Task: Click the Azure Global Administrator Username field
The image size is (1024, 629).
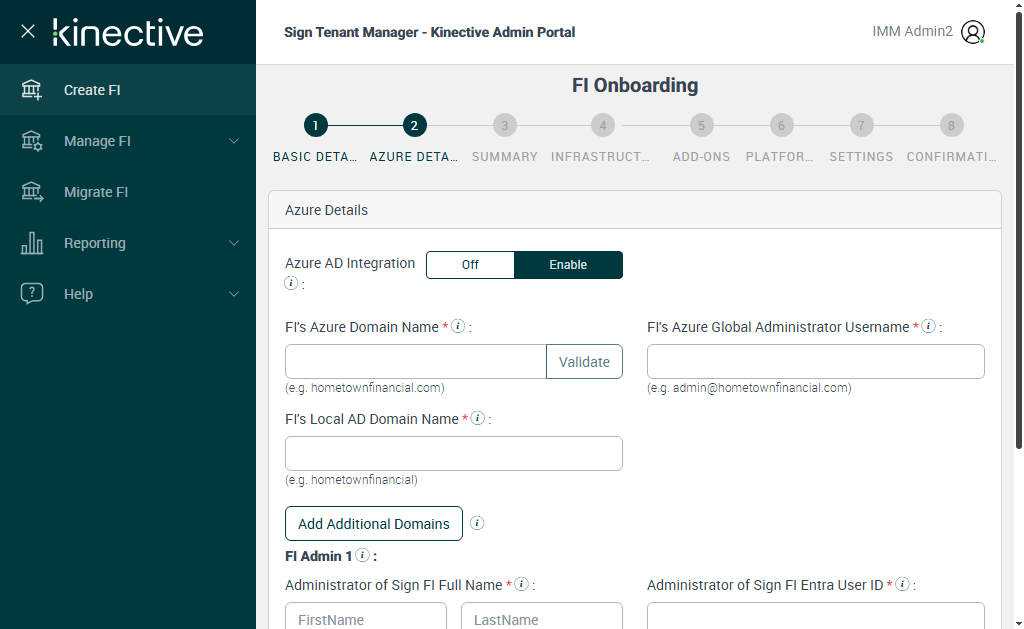Action: click(x=815, y=362)
